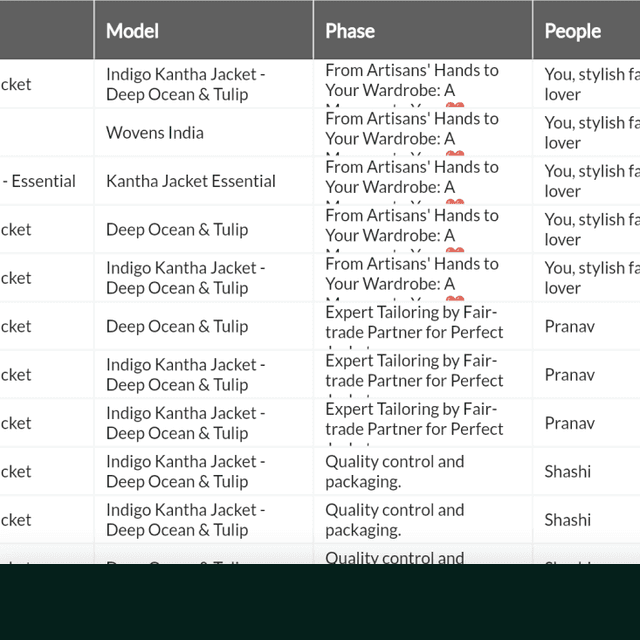640x640 pixels.
Task: Select the middle Pranav cell
Action: (570, 375)
